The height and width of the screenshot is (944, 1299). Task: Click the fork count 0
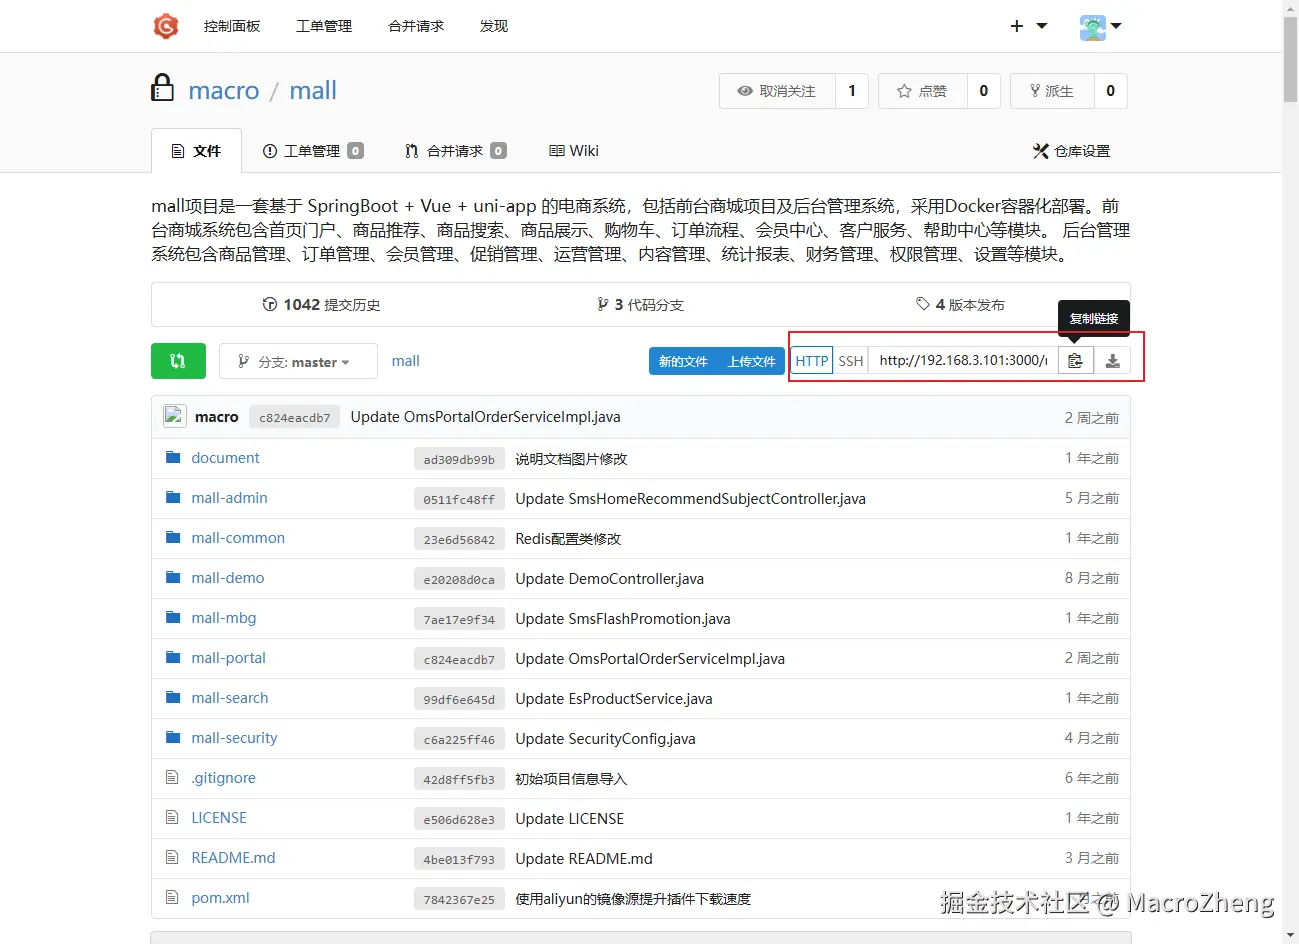click(x=1111, y=91)
